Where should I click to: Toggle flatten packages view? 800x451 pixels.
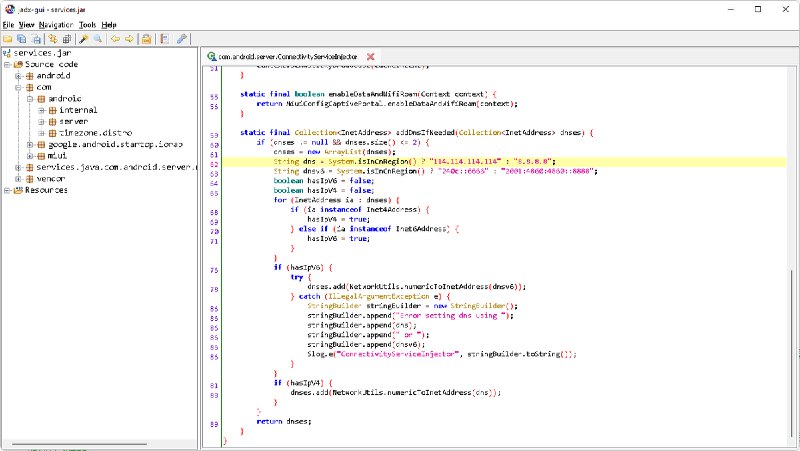[x=65, y=39]
